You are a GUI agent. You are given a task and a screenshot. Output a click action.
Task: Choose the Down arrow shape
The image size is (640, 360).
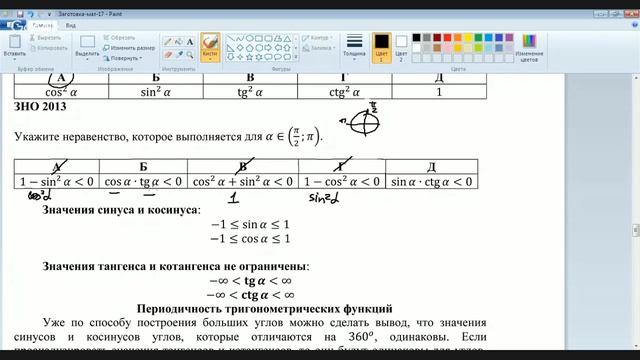[x=230, y=57]
